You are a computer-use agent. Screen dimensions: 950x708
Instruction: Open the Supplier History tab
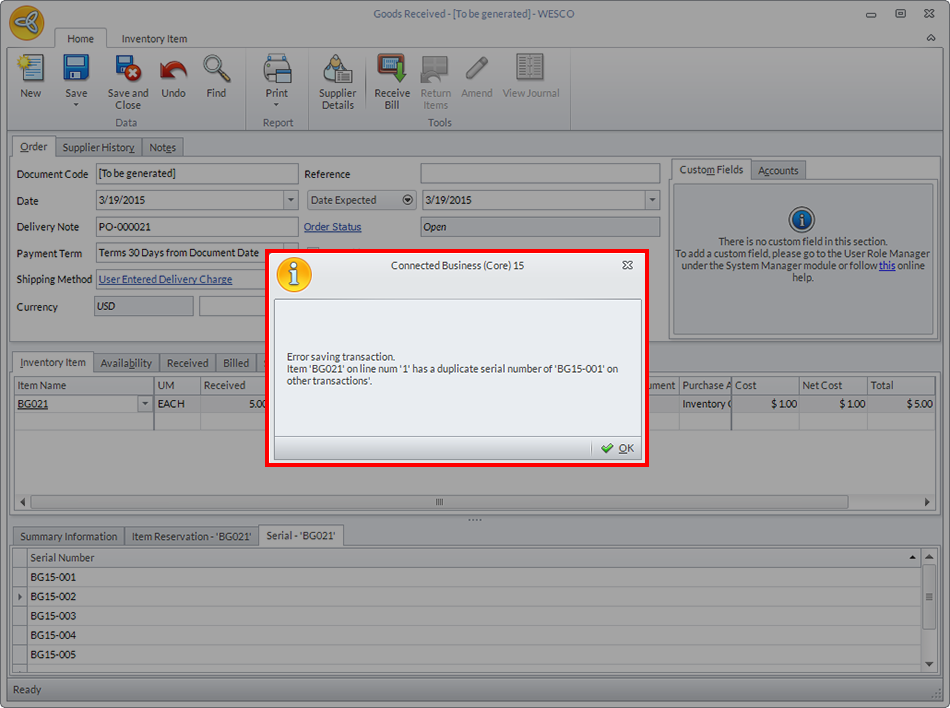pos(98,147)
